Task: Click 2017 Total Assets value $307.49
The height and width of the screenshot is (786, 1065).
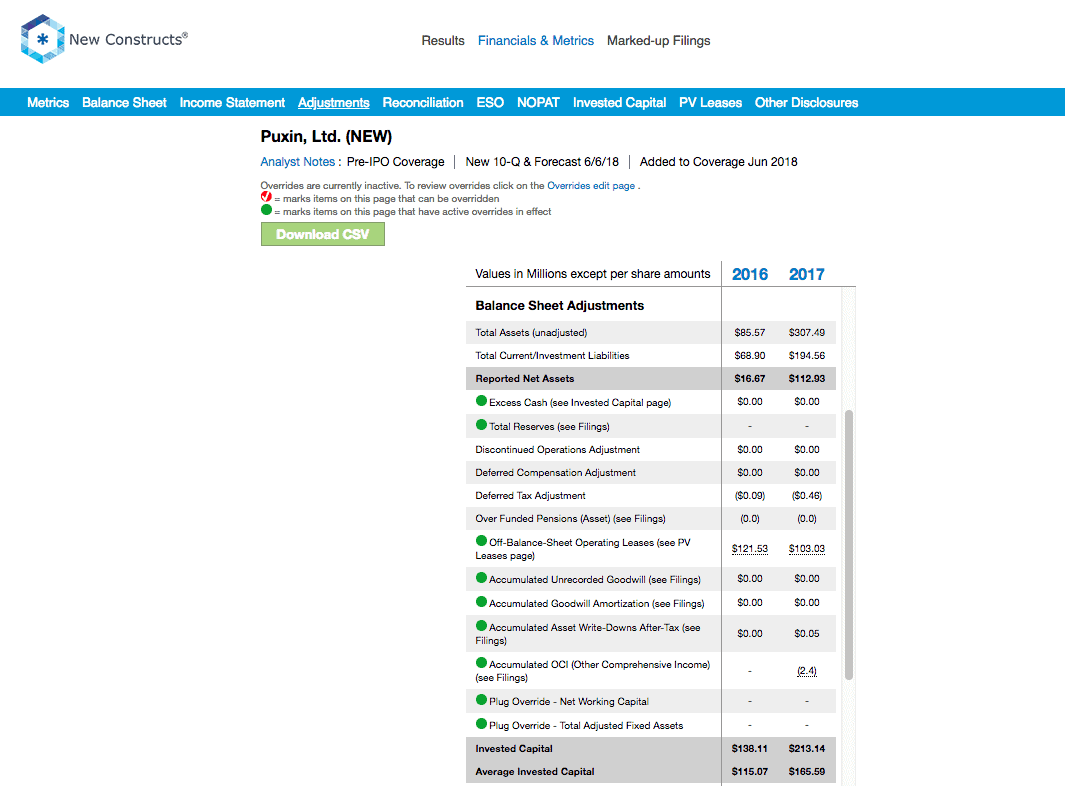Action: 807,333
